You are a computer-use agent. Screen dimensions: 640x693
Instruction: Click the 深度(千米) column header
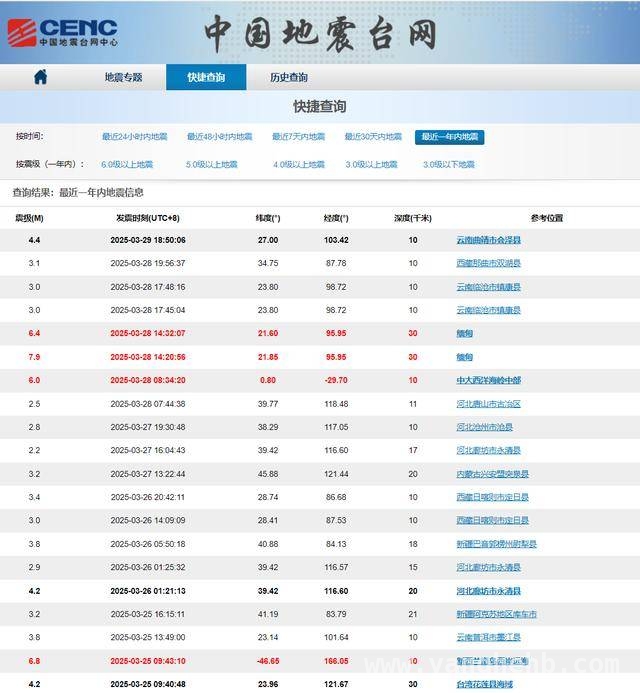pos(413,218)
